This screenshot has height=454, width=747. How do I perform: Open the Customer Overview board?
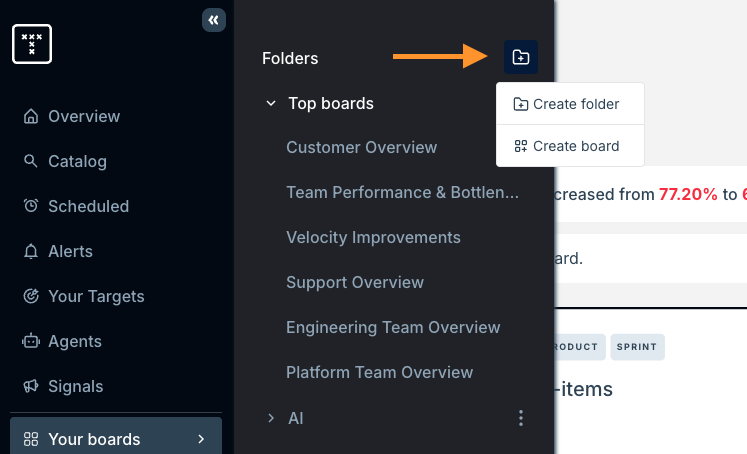[x=361, y=147]
